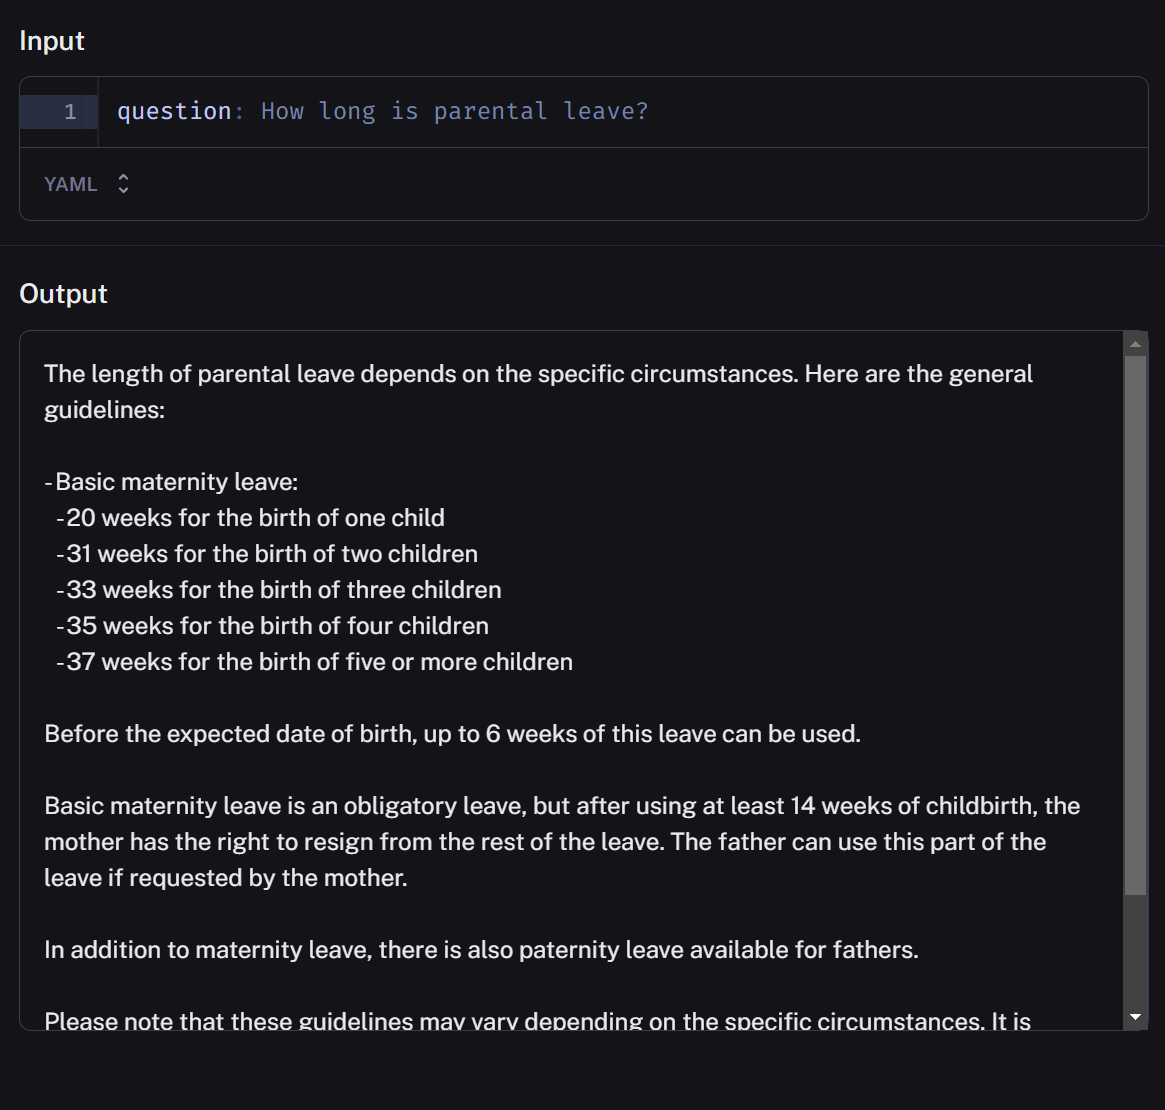Click the Output scroll-down arrow
The width and height of the screenshot is (1165, 1110).
[x=1134, y=1017]
